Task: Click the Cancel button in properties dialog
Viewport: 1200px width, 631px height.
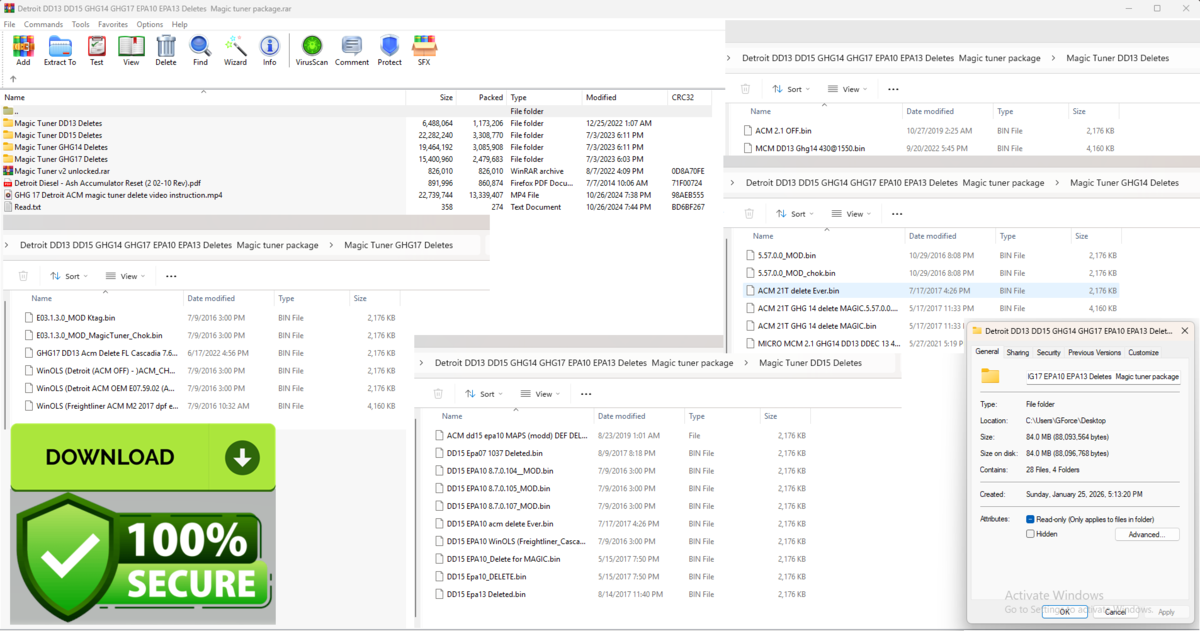Action: pyautogui.click(x=1114, y=612)
